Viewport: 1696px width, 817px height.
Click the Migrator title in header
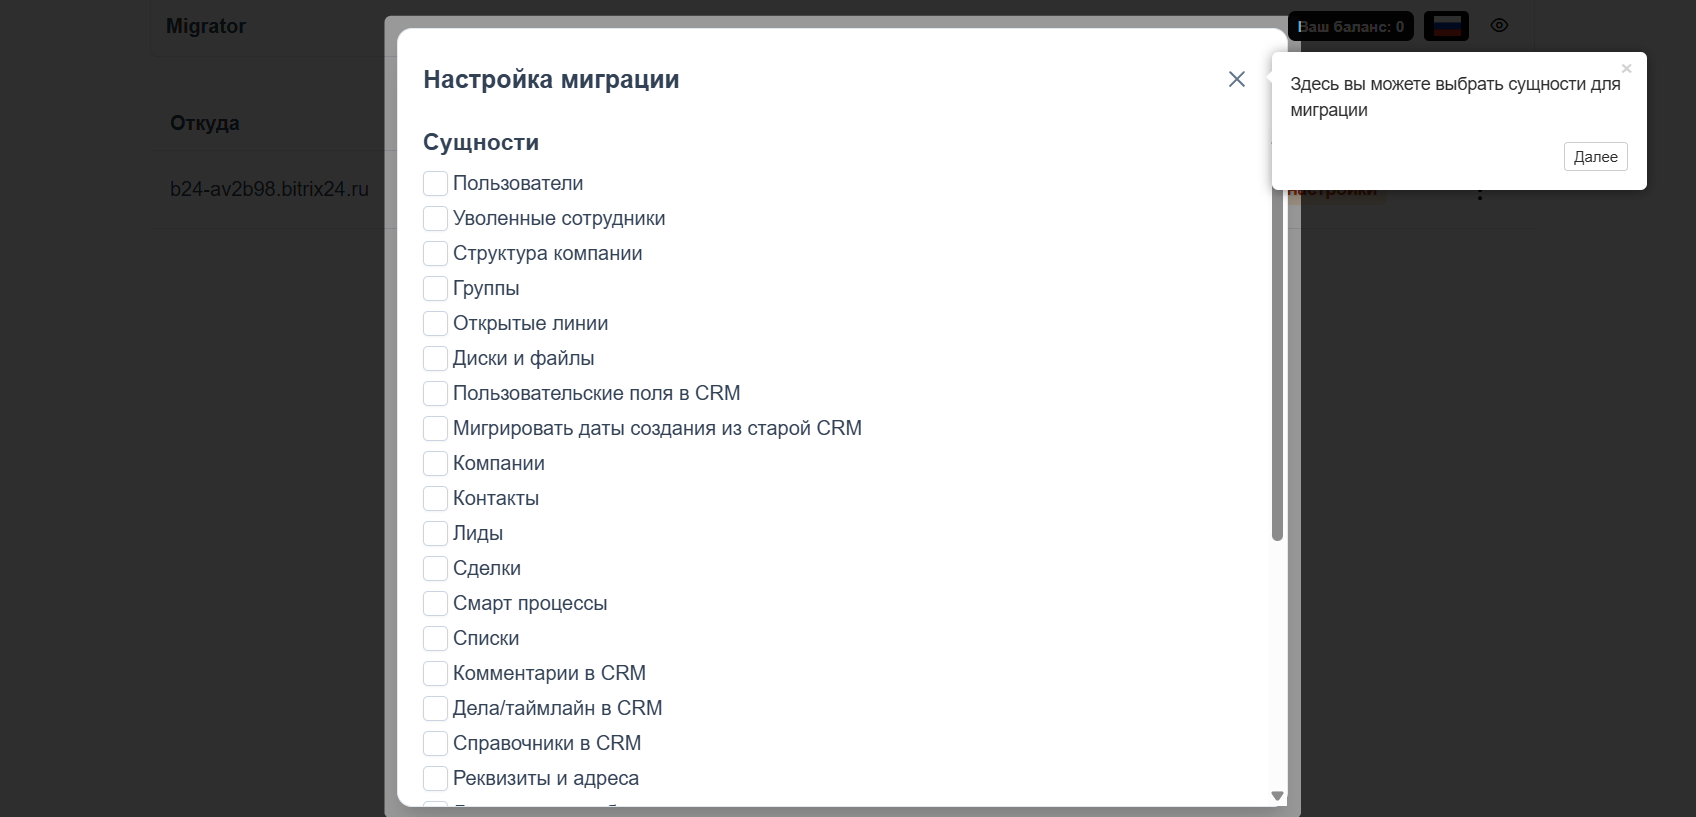206,26
